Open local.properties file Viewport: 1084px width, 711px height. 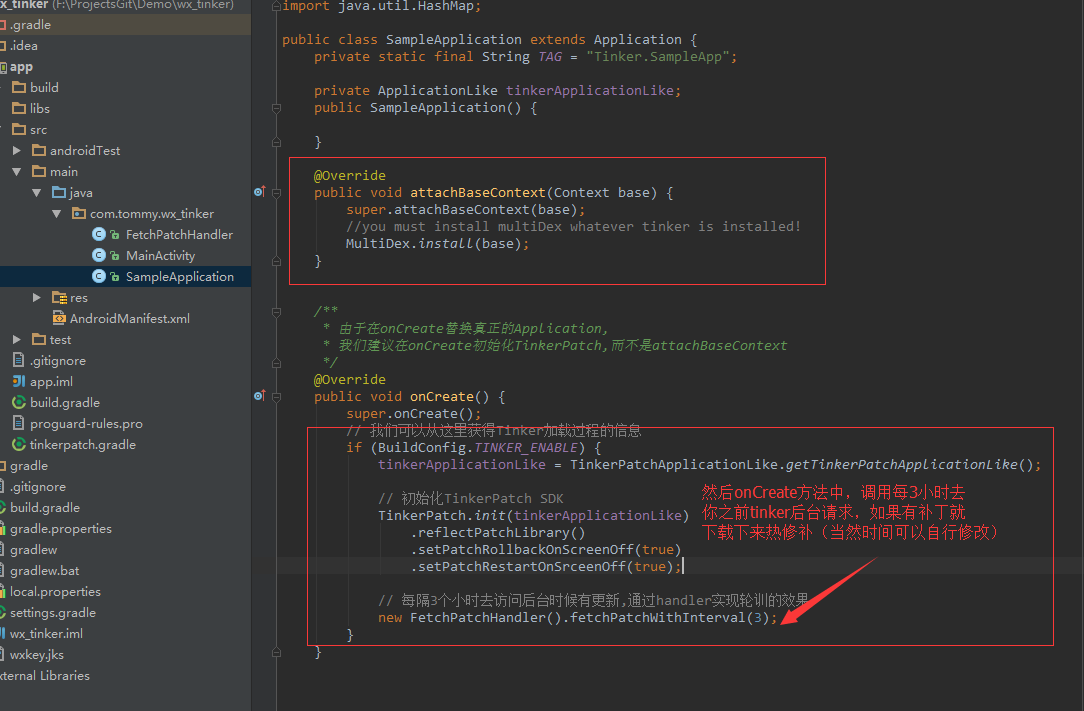click(x=55, y=591)
